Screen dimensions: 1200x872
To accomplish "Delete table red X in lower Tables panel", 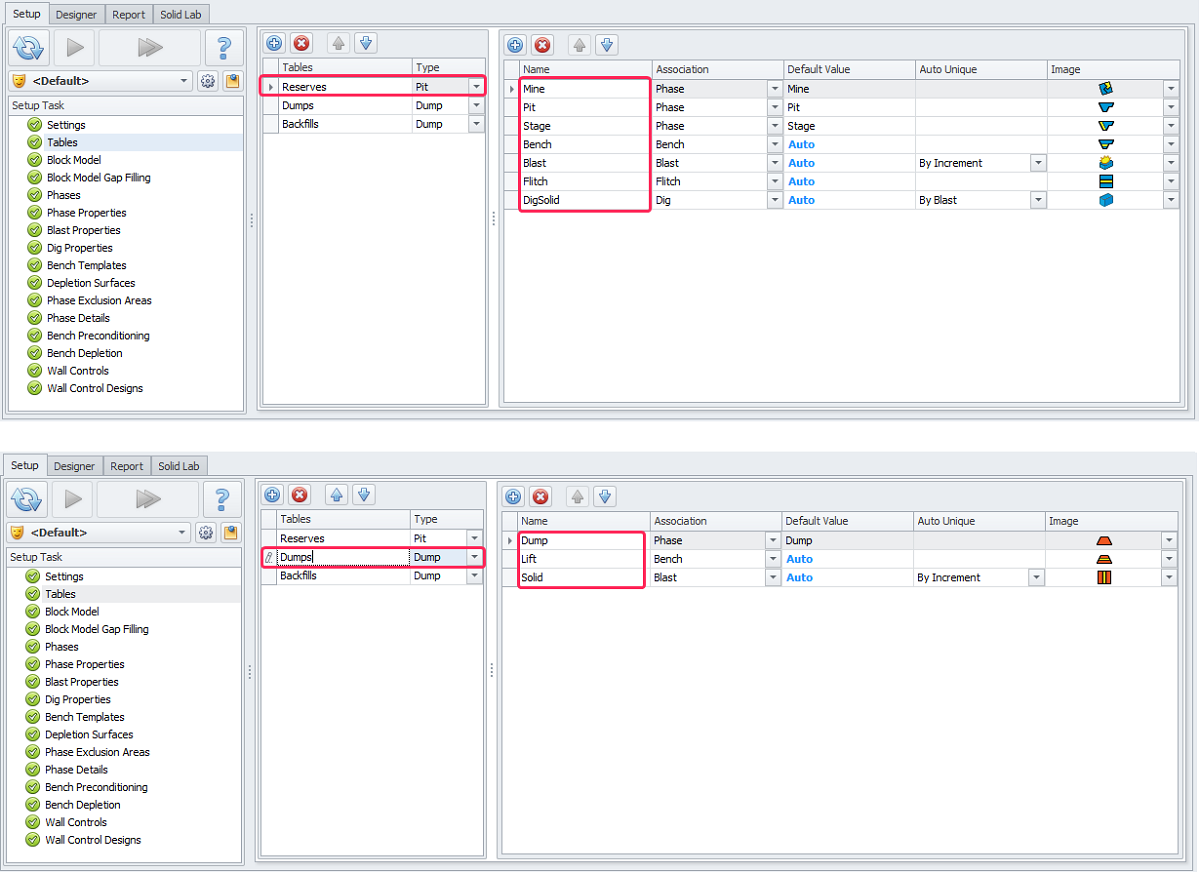I will (x=299, y=495).
